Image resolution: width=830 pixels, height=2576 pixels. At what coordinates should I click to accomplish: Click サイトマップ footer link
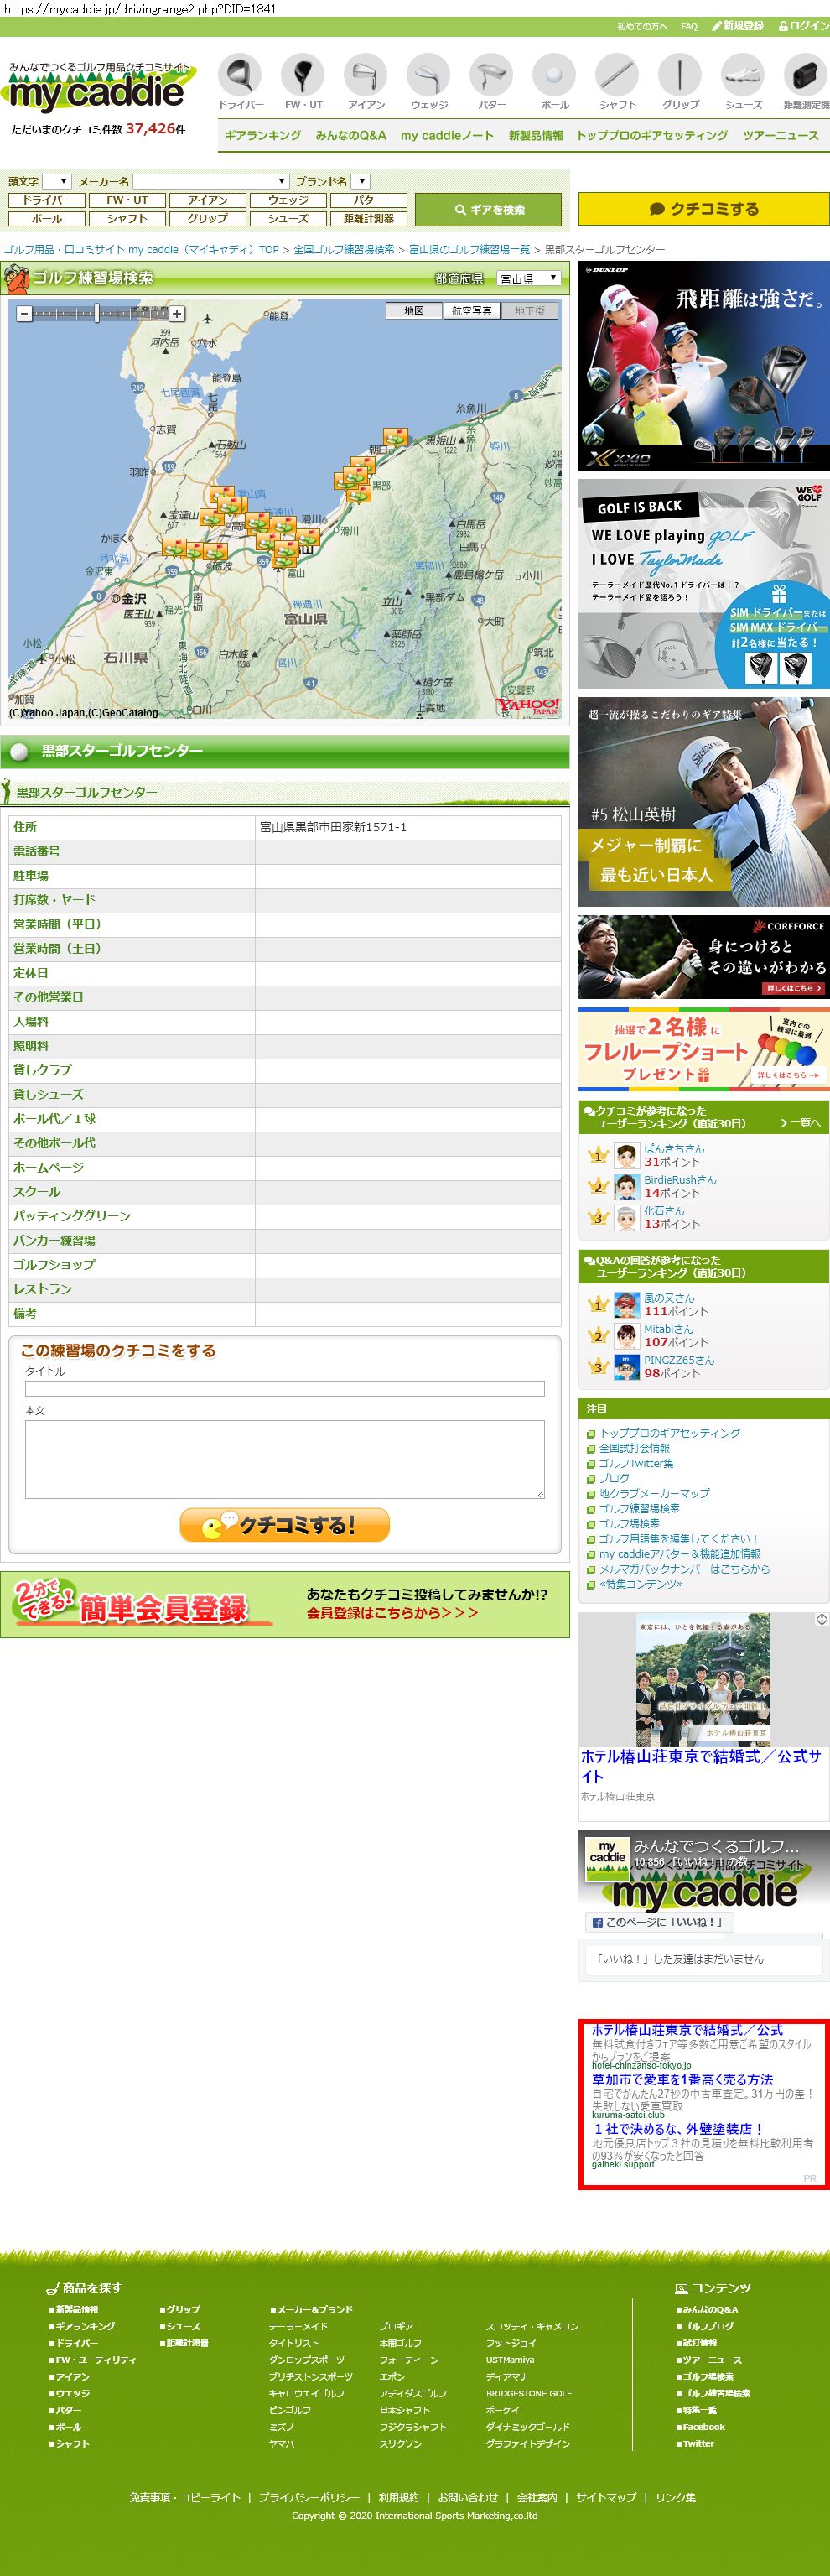[x=606, y=2497]
